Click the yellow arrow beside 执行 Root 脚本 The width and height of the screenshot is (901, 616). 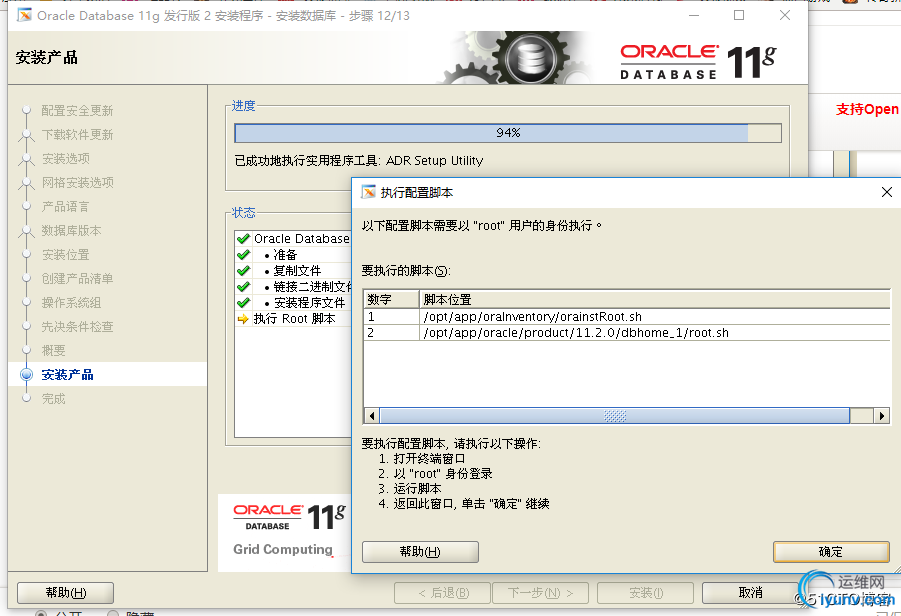[243, 319]
